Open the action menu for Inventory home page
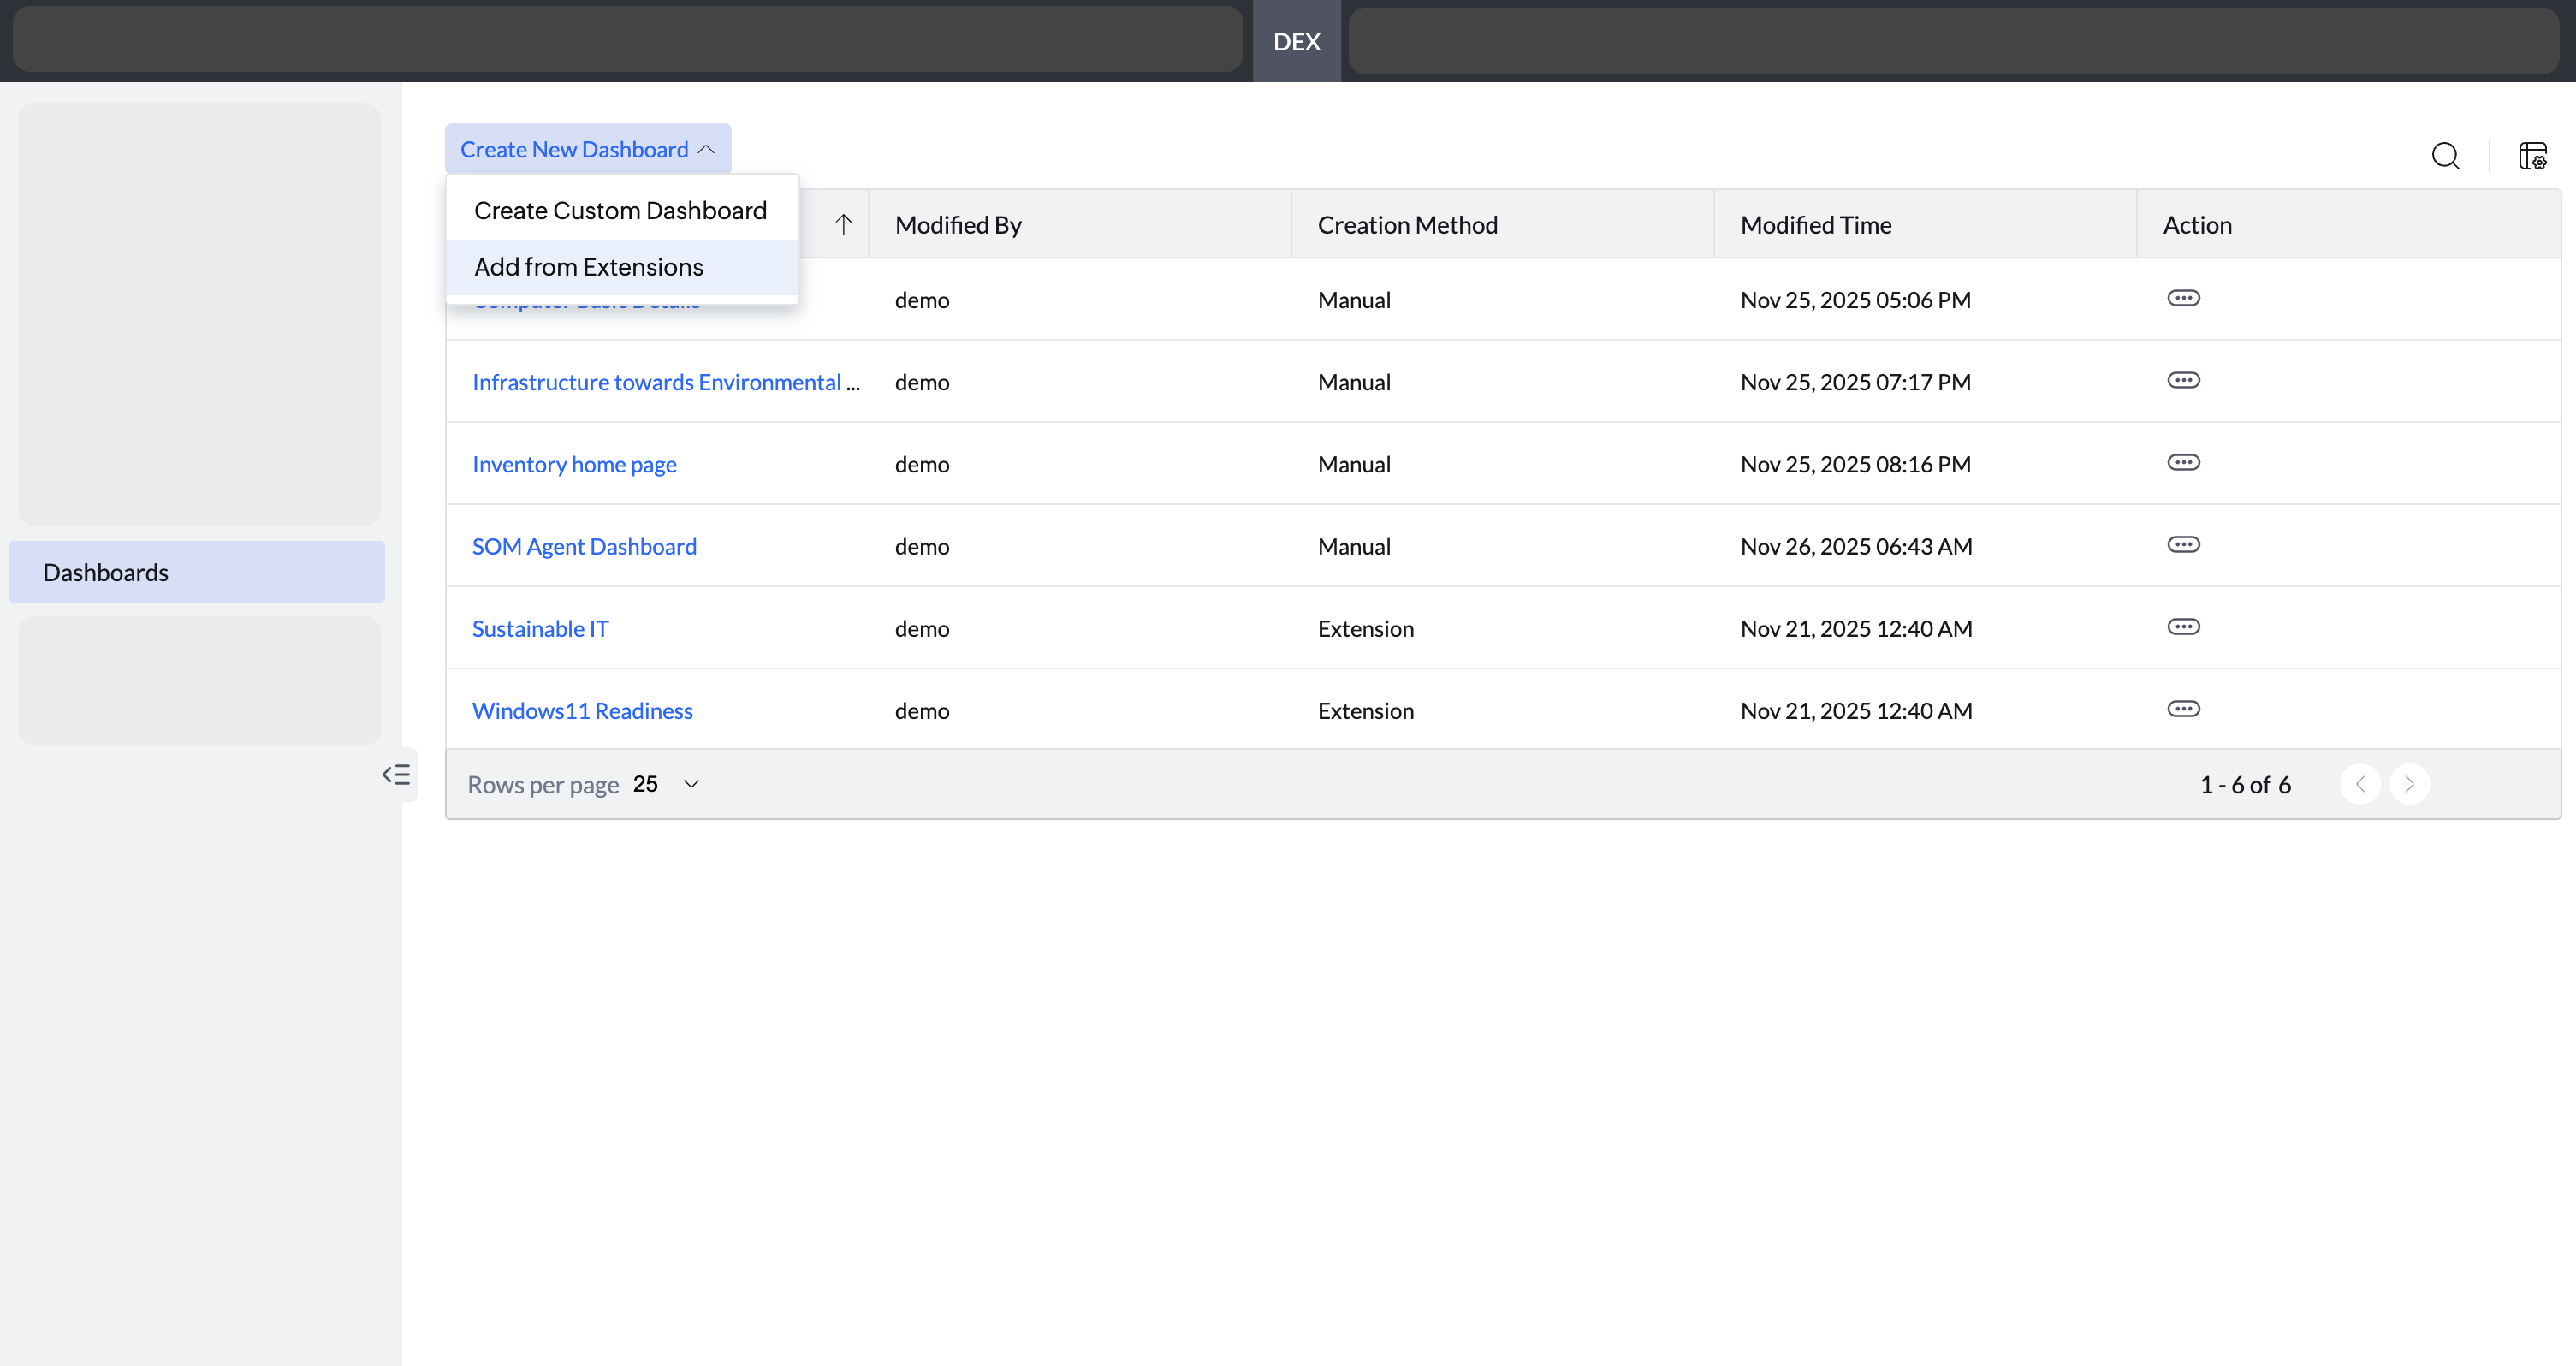This screenshot has height=1366, width=2576. tap(2183, 463)
